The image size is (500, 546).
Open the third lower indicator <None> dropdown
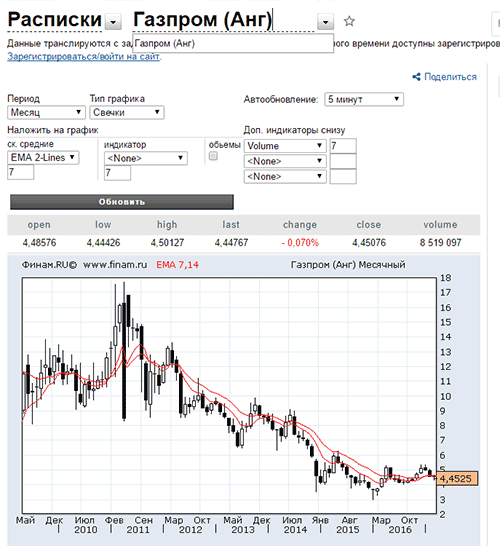[x=285, y=177]
